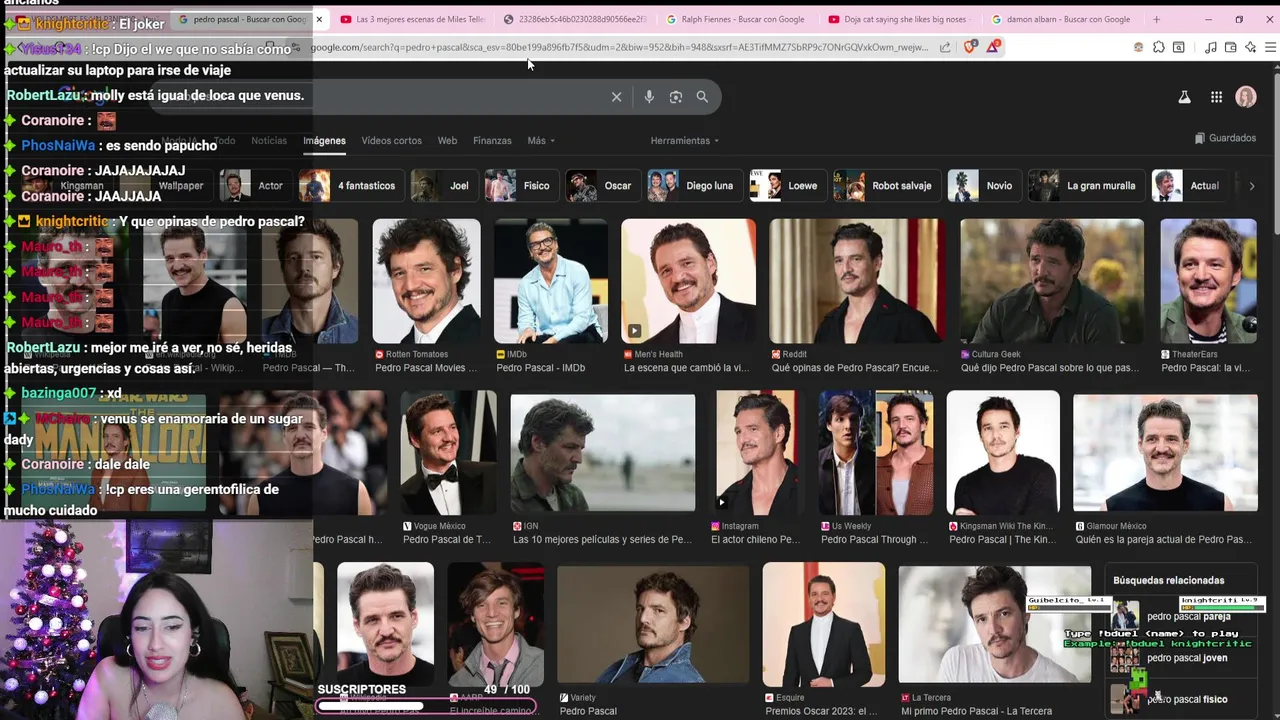The image size is (1280, 720).
Task: Open Guardados saved items
Action: coord(1225,138)
